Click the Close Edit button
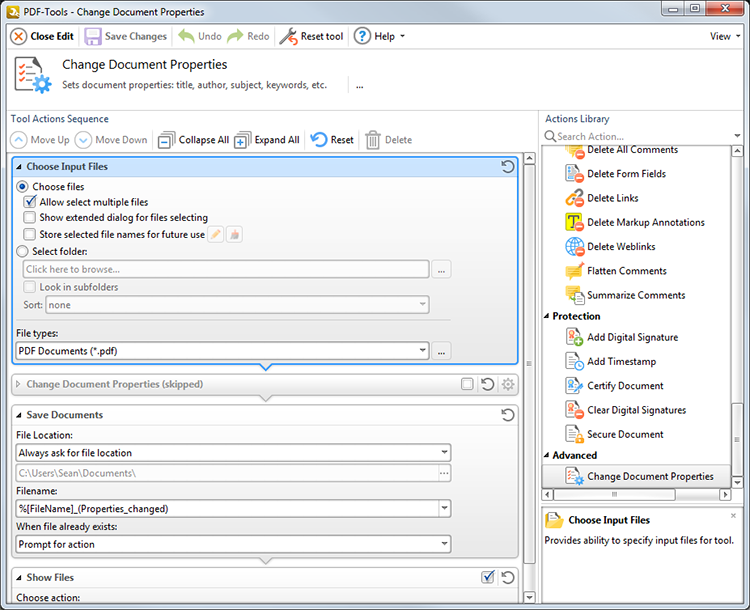The width and height of the screenshot is (750, 610). click(42, 36)
